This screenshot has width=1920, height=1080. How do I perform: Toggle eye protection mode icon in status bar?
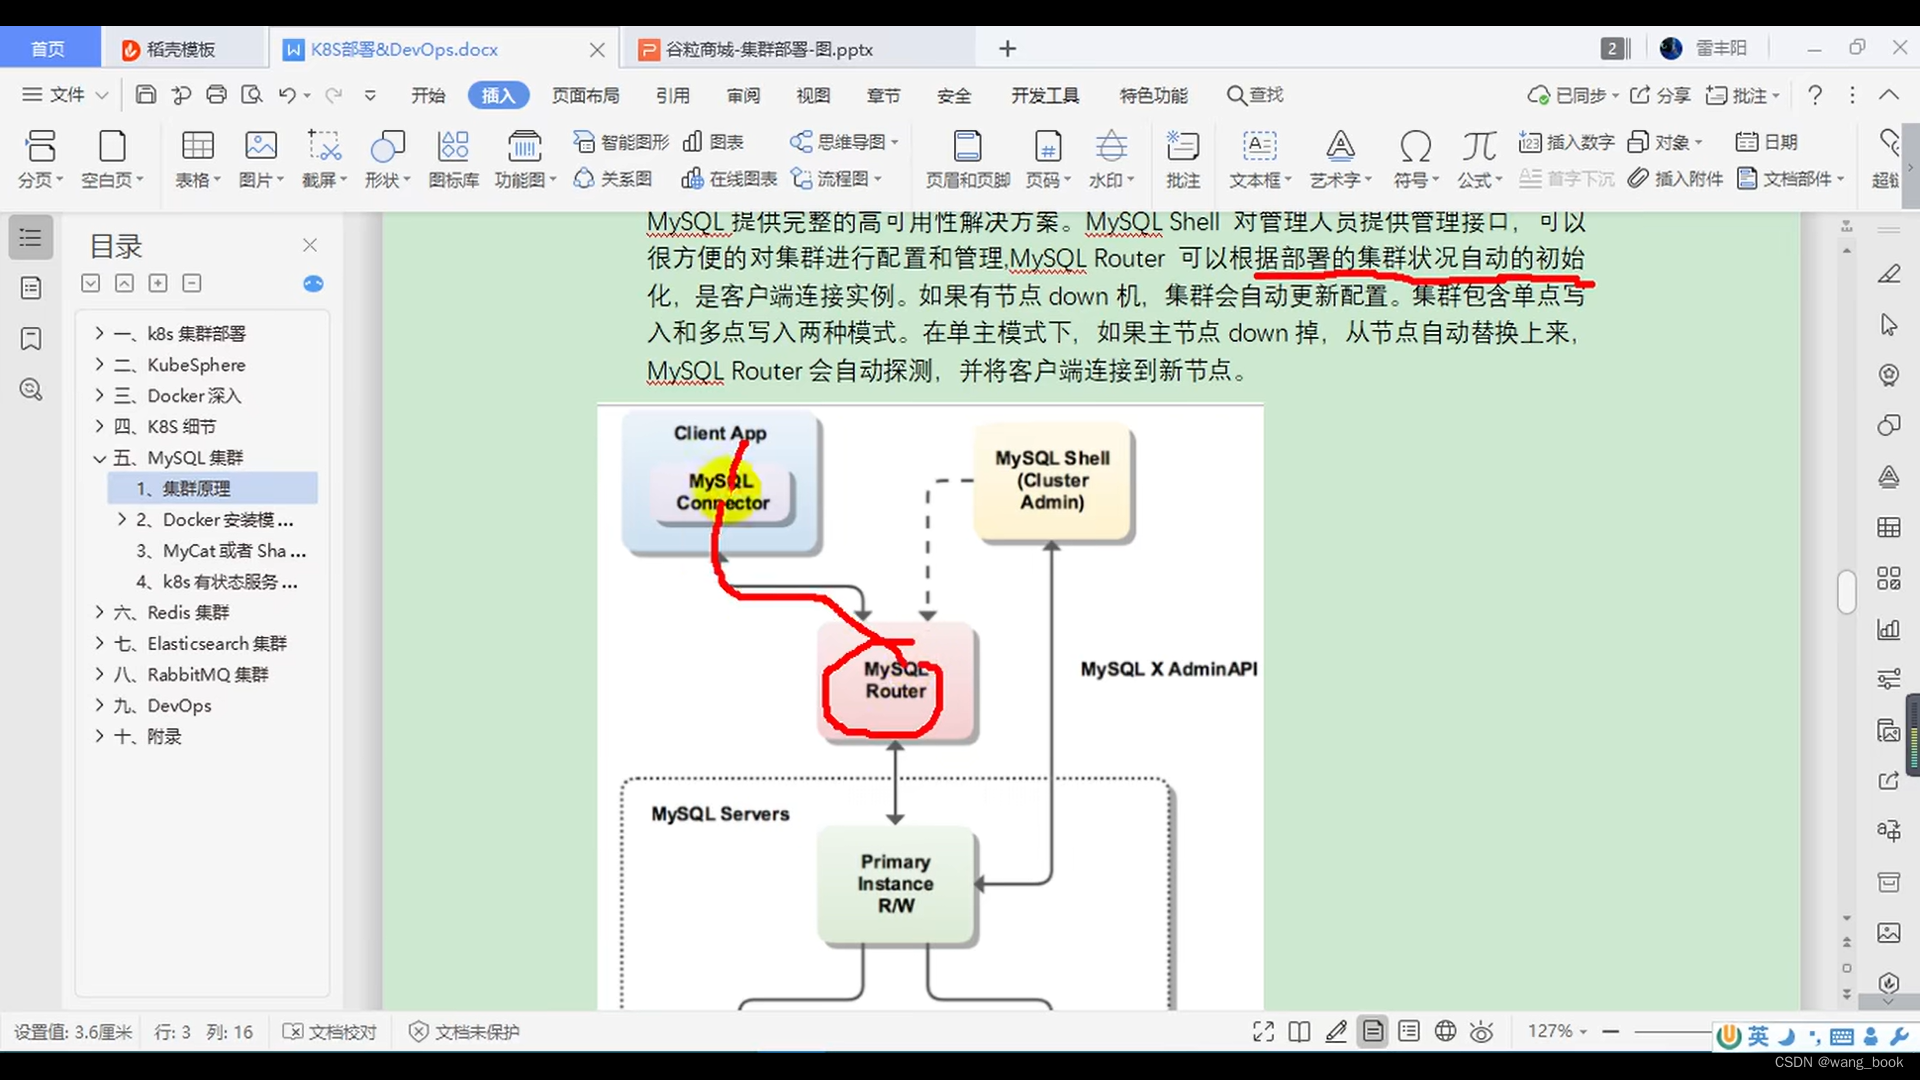coord(1482,1032)
